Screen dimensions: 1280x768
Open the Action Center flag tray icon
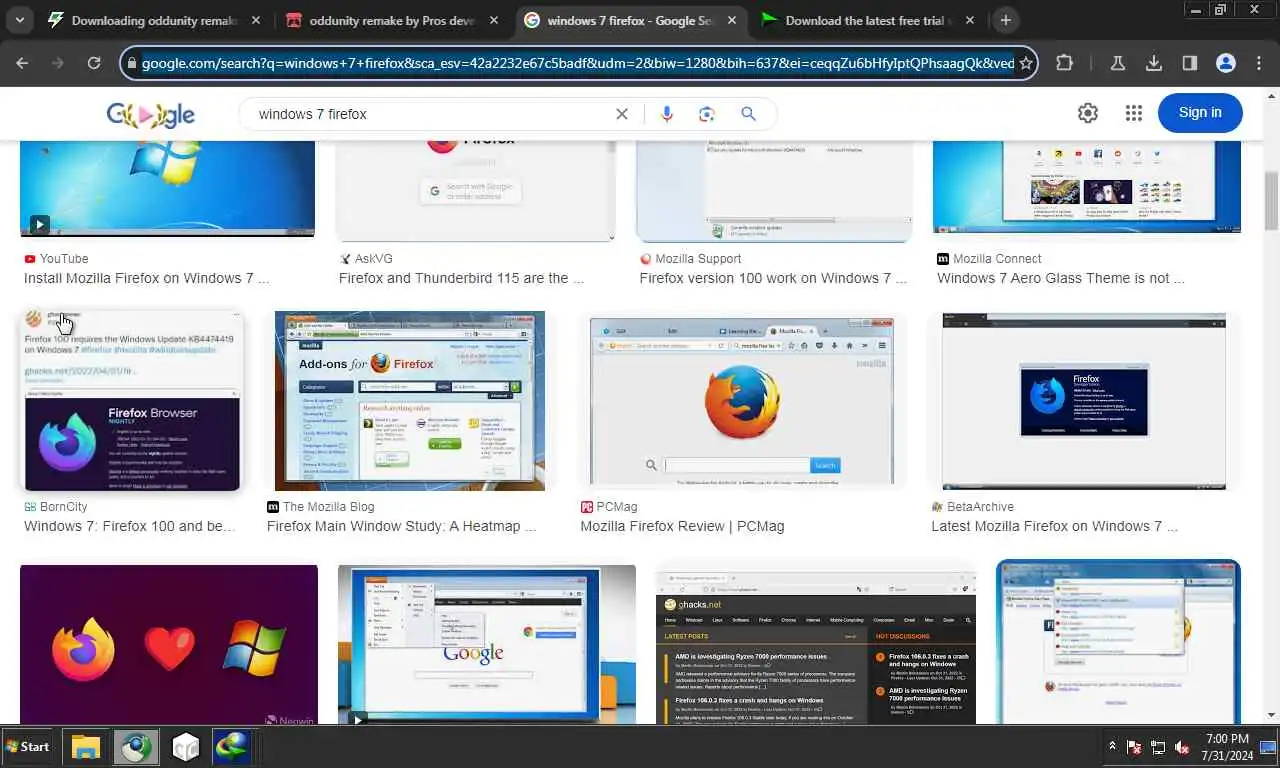pos(1135,747)
